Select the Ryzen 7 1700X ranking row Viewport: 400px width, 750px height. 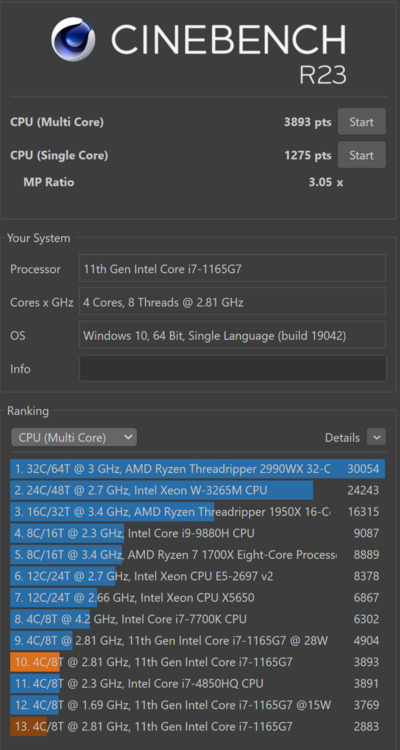pyautogui.click(x=198, y=554)
